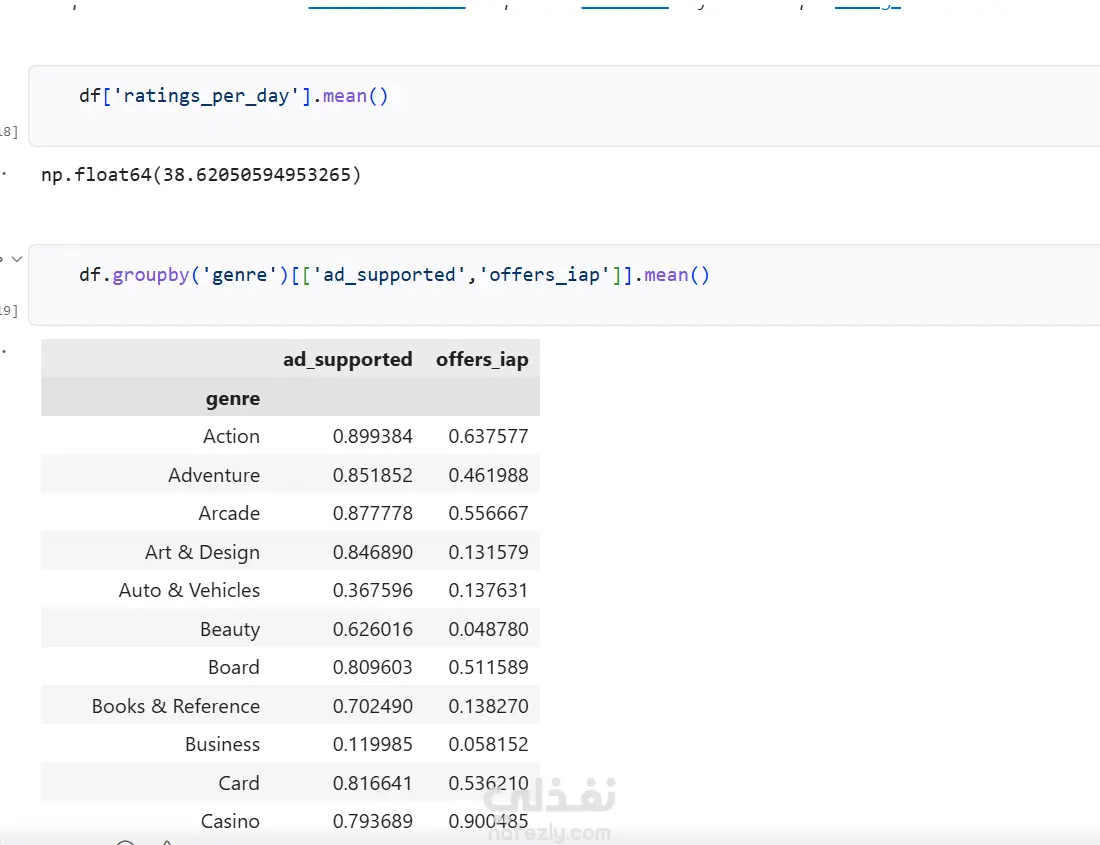Screen dimensions: 1100x845
Task: Click the value 0.900485 for Casino
Action: tap(488, 820)
